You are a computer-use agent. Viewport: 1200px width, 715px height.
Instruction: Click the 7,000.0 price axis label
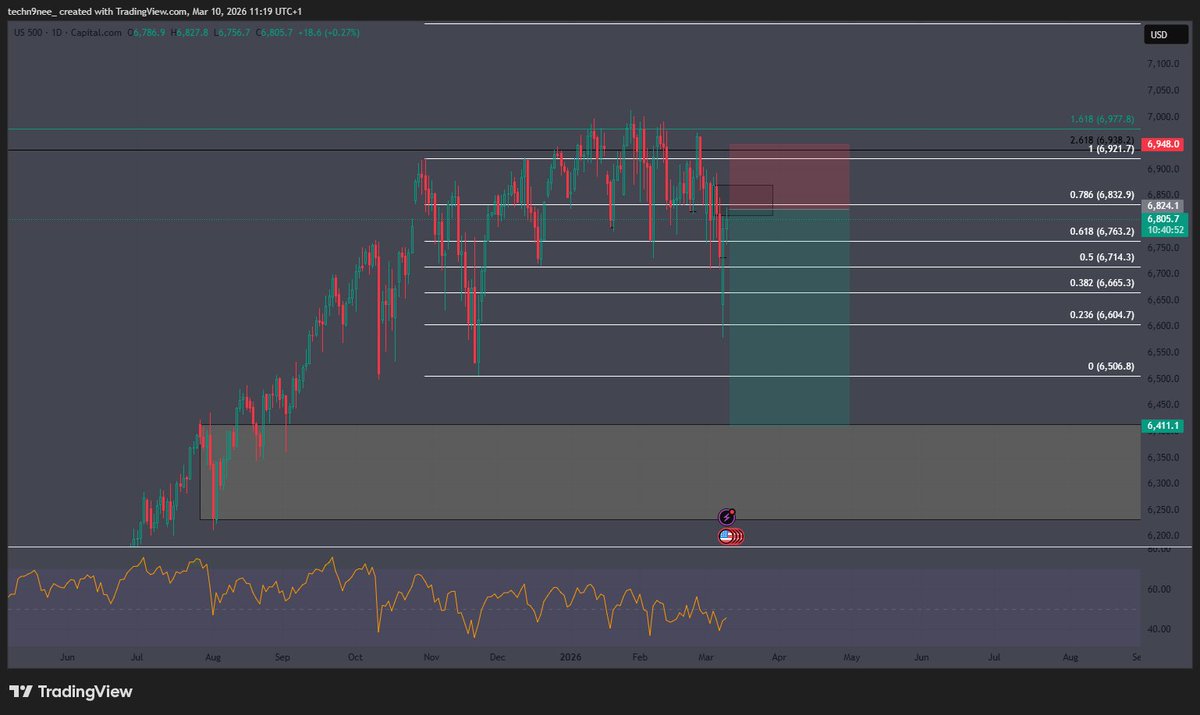coord(1163,117)
